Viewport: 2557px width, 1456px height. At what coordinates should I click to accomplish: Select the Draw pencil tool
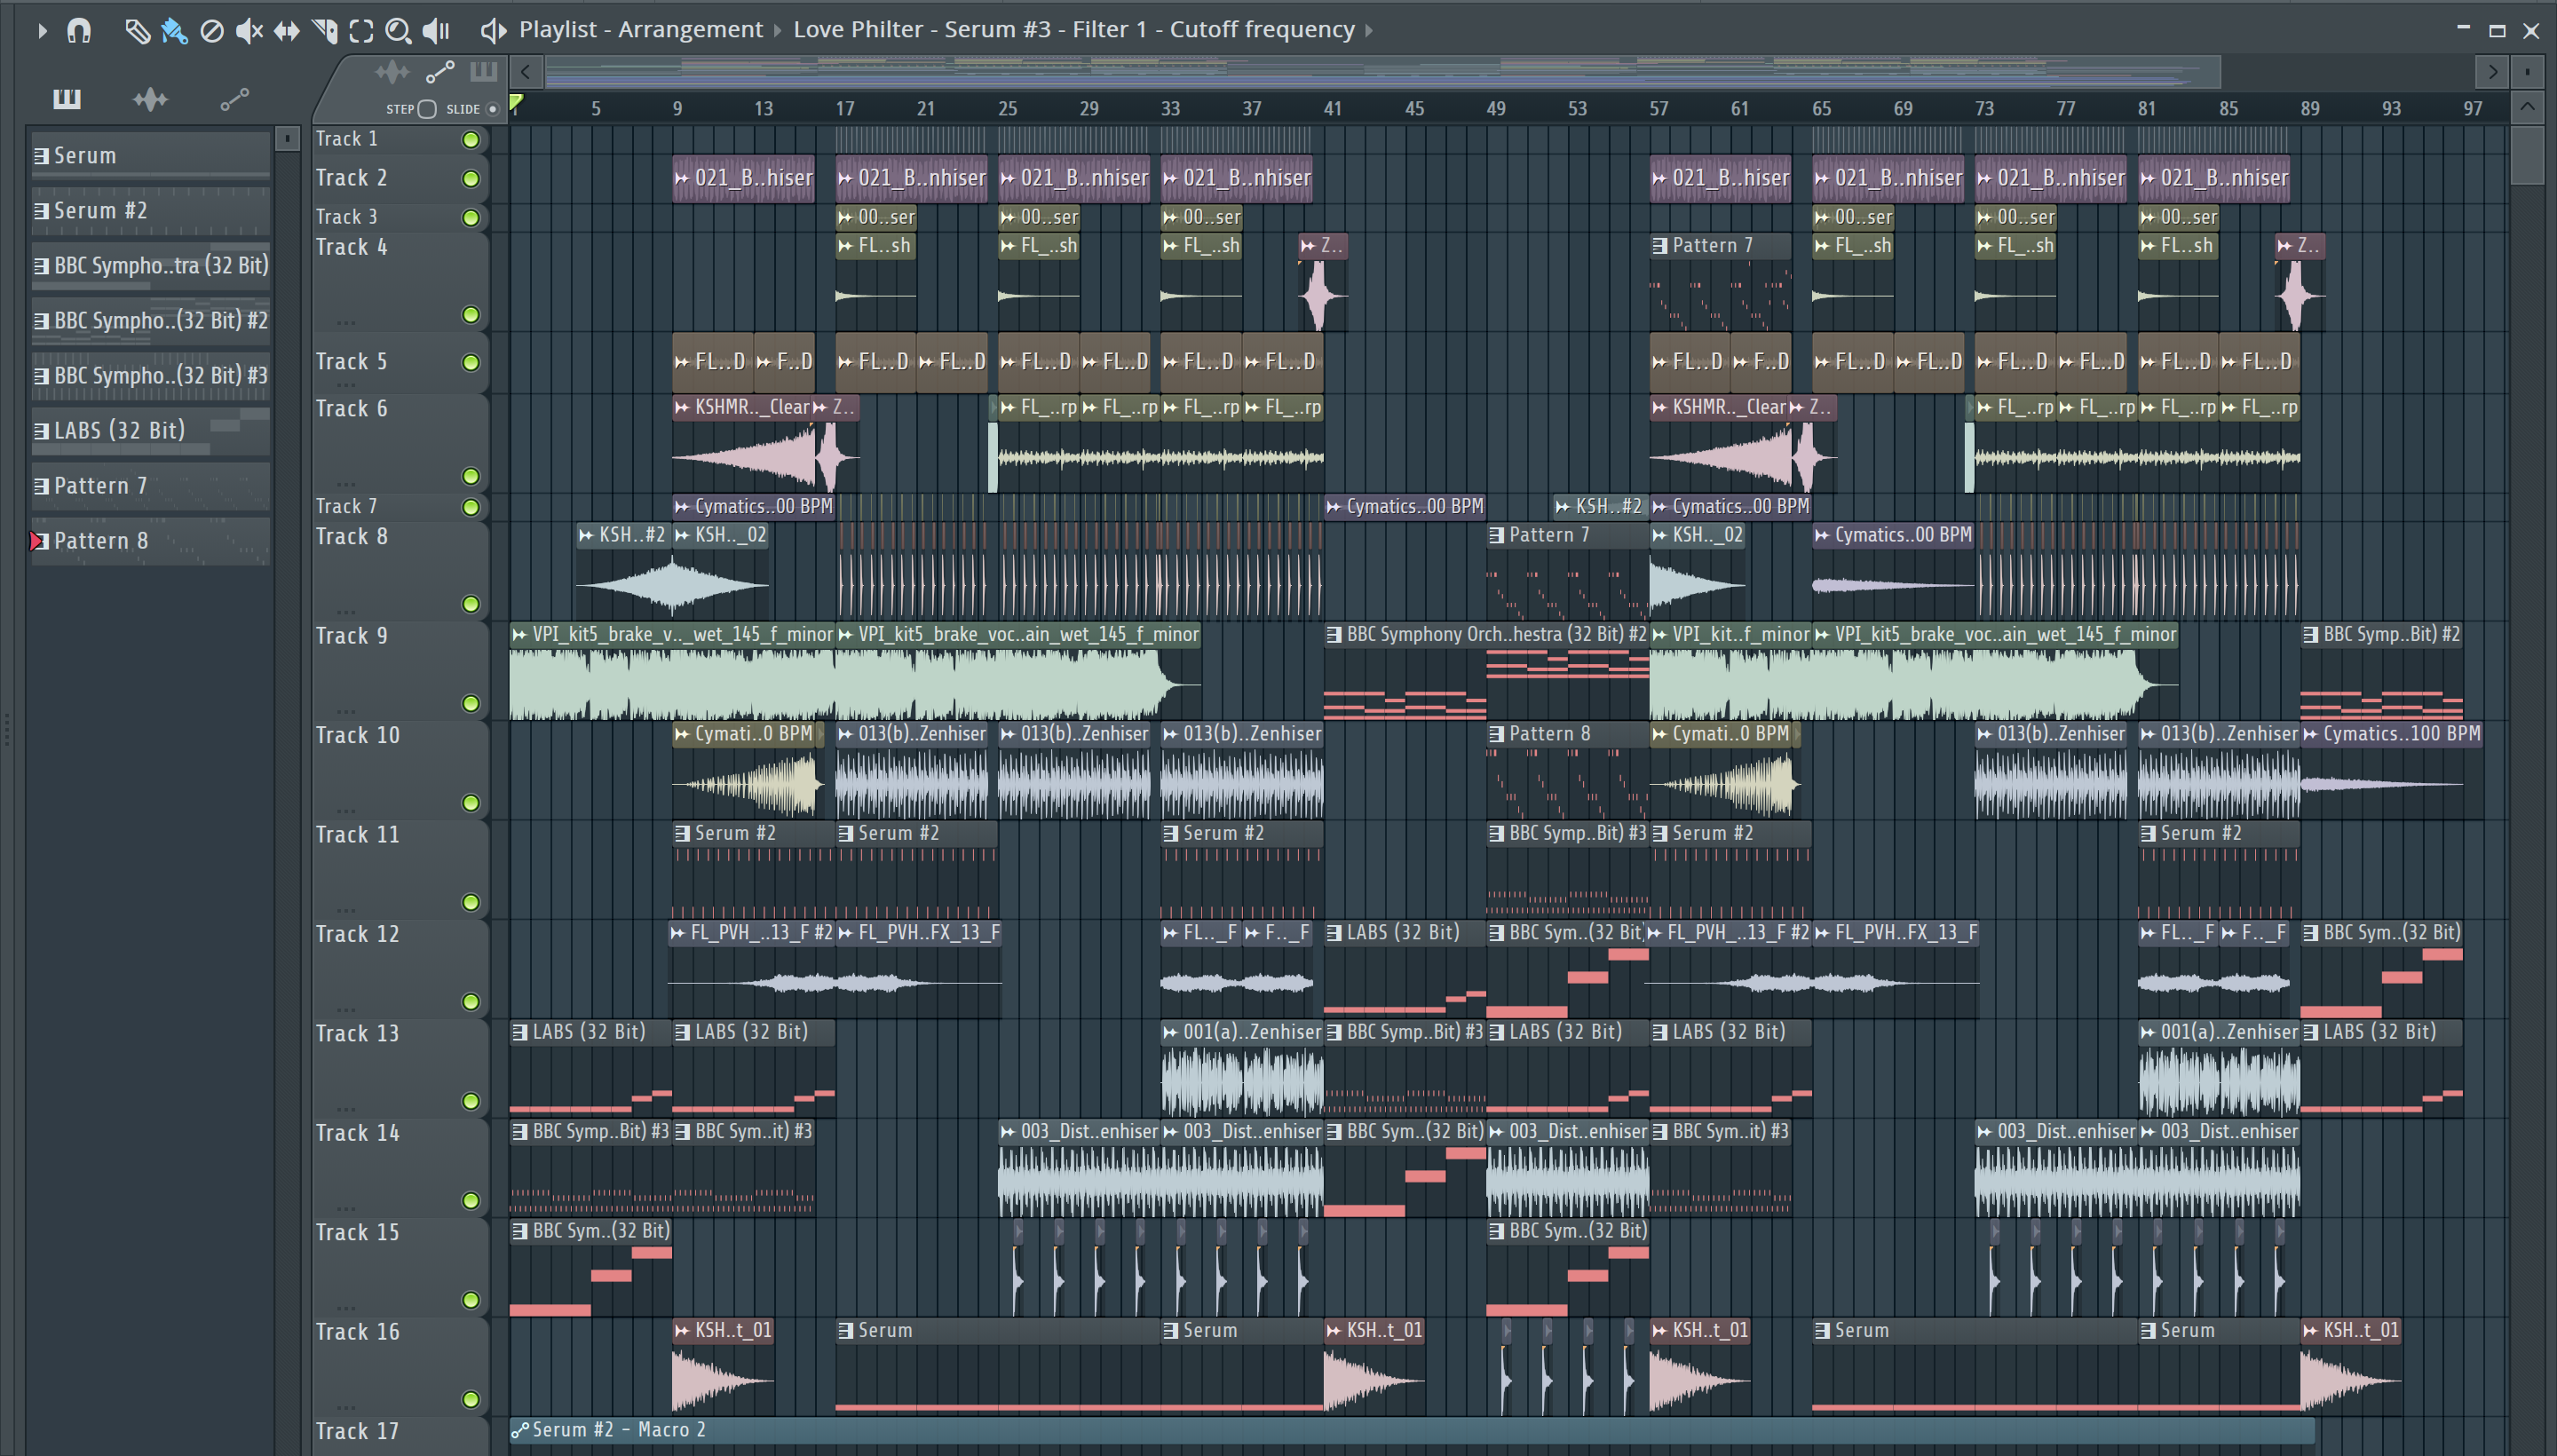coord(137,31)
